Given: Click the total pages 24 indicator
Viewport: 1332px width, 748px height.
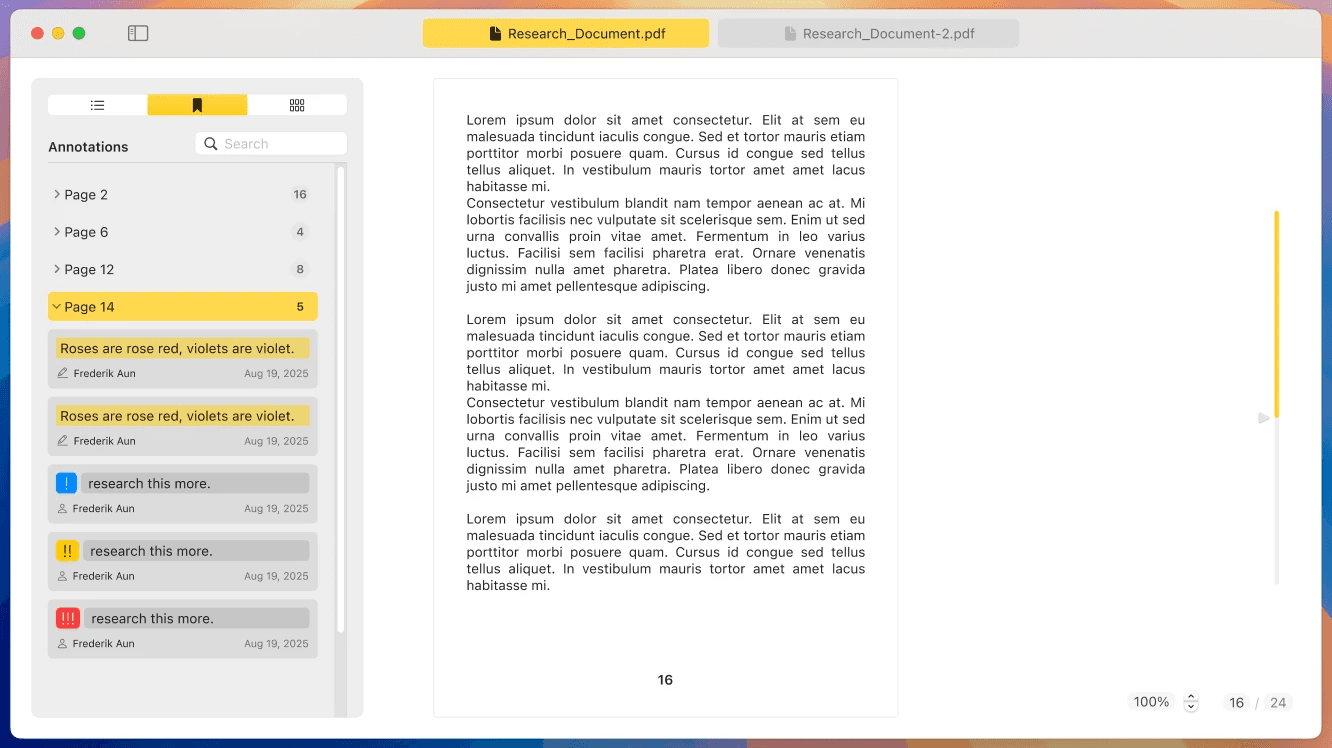Looking at the screenshot, I should [1278, 703].
